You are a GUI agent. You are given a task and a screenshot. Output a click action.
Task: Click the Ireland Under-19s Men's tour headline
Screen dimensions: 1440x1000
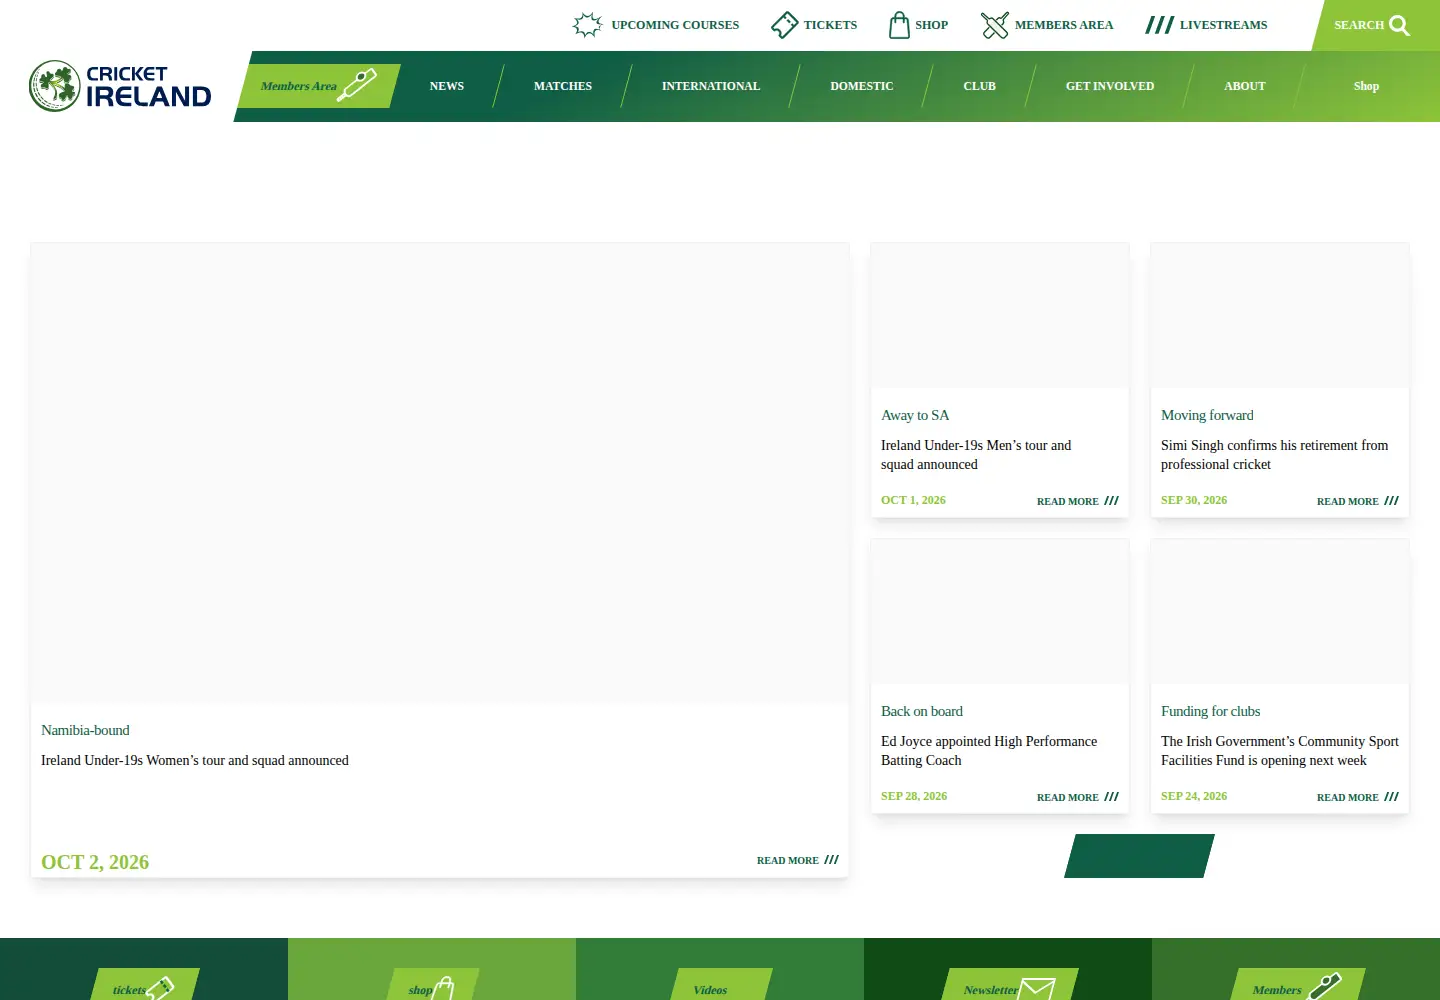click(976, 455)
